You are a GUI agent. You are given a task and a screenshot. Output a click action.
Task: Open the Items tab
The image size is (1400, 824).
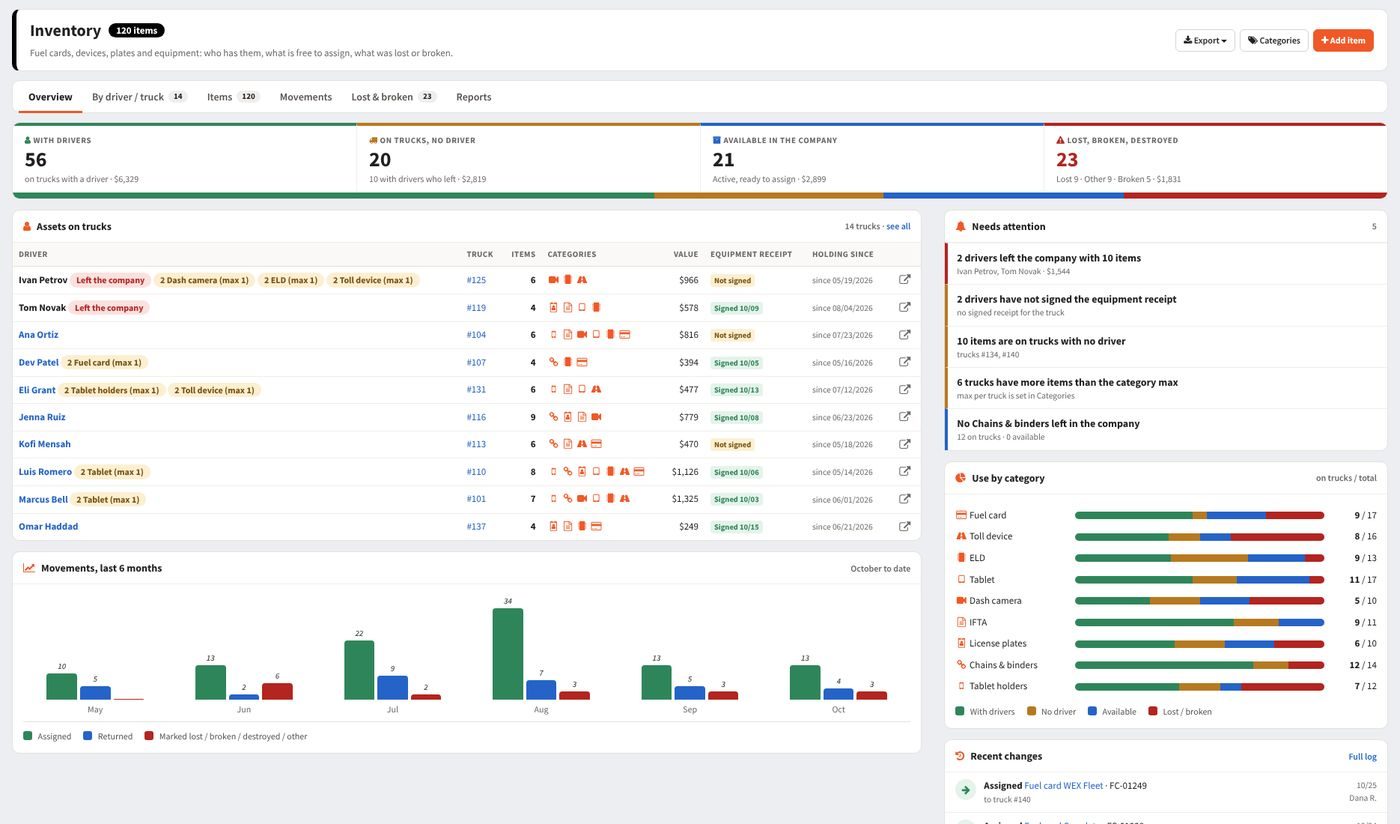233,97
